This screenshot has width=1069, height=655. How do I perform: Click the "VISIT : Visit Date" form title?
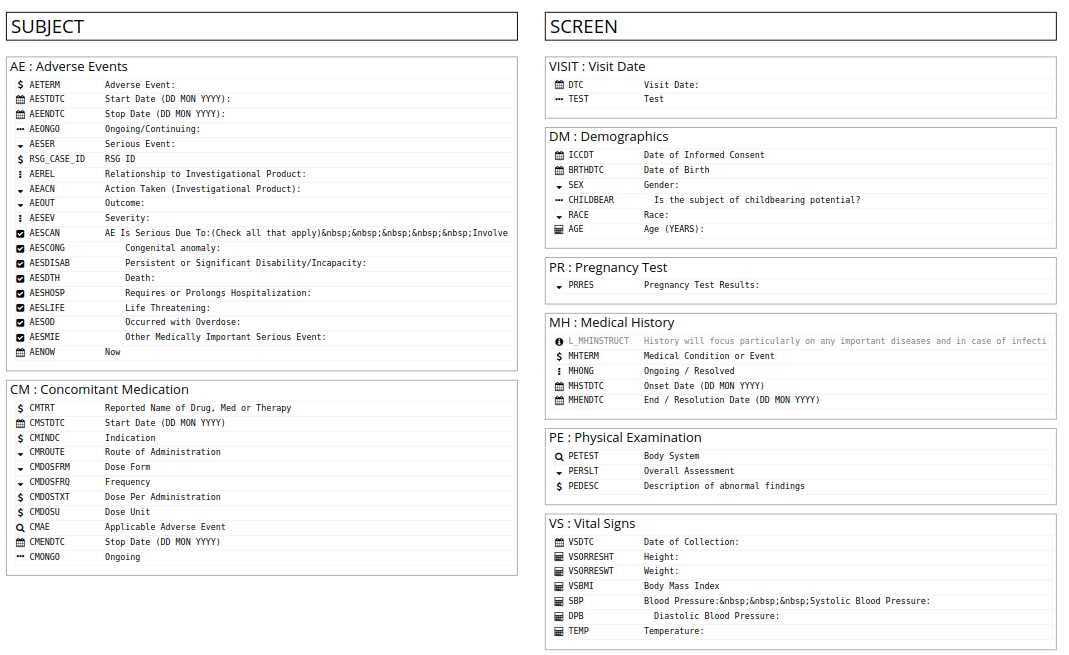tap(597, 67)
